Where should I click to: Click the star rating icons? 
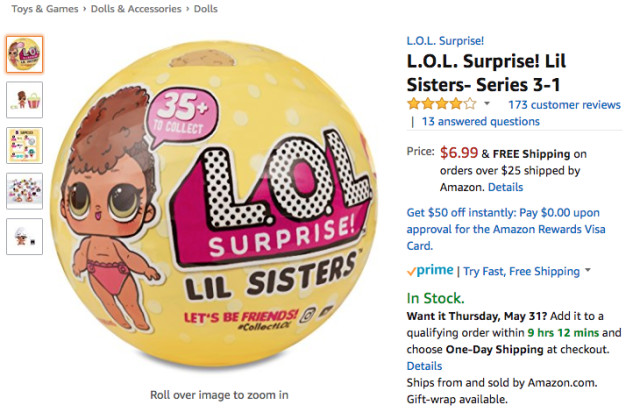pyautogui.click(x=441, y=104)
